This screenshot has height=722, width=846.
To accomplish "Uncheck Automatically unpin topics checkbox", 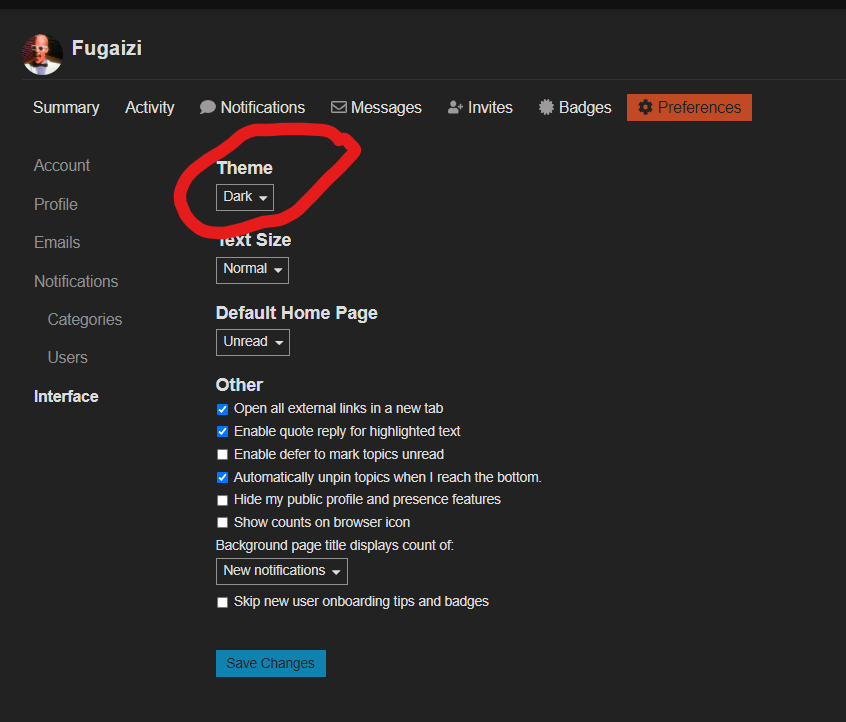I will tap(222, 478).
